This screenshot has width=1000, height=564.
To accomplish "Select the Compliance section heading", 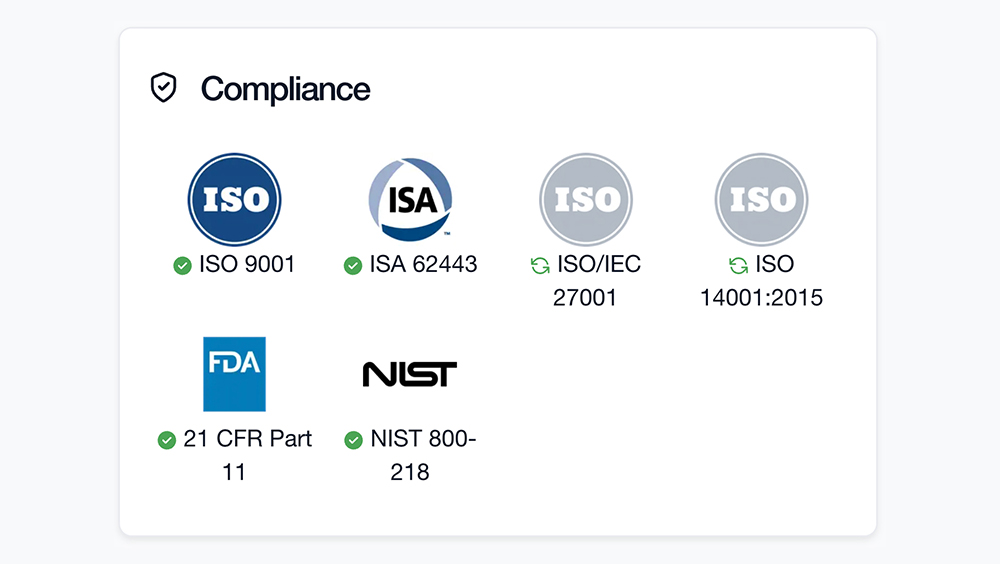I will [x=285, y=89].
